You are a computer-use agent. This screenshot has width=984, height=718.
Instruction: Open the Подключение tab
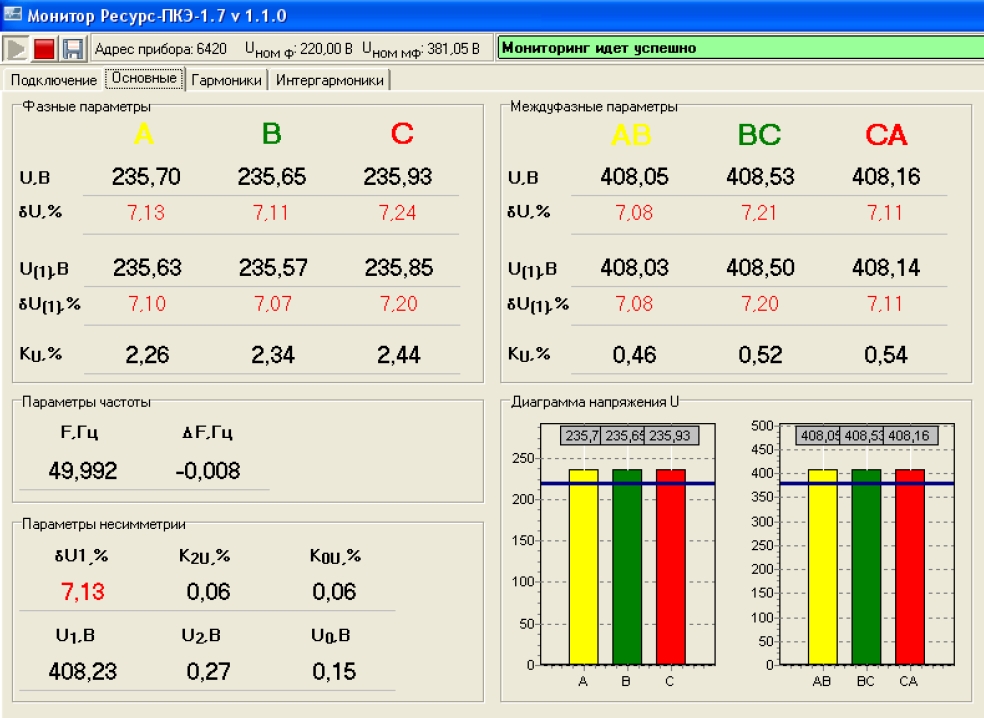tap(53, 80)
